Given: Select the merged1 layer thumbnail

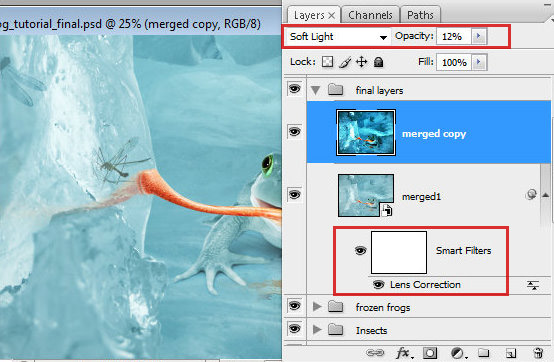Looking at the screenshot, I should (366, 195).
